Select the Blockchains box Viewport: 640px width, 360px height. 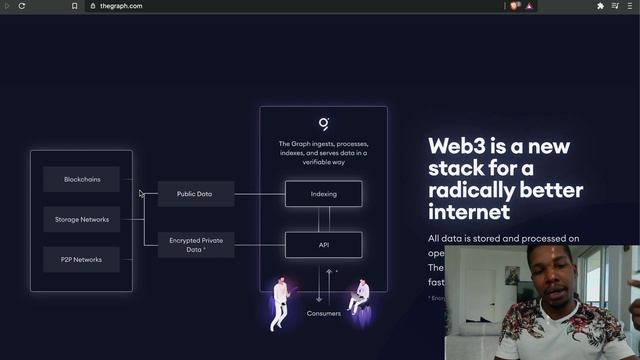(x=82, y=179)
